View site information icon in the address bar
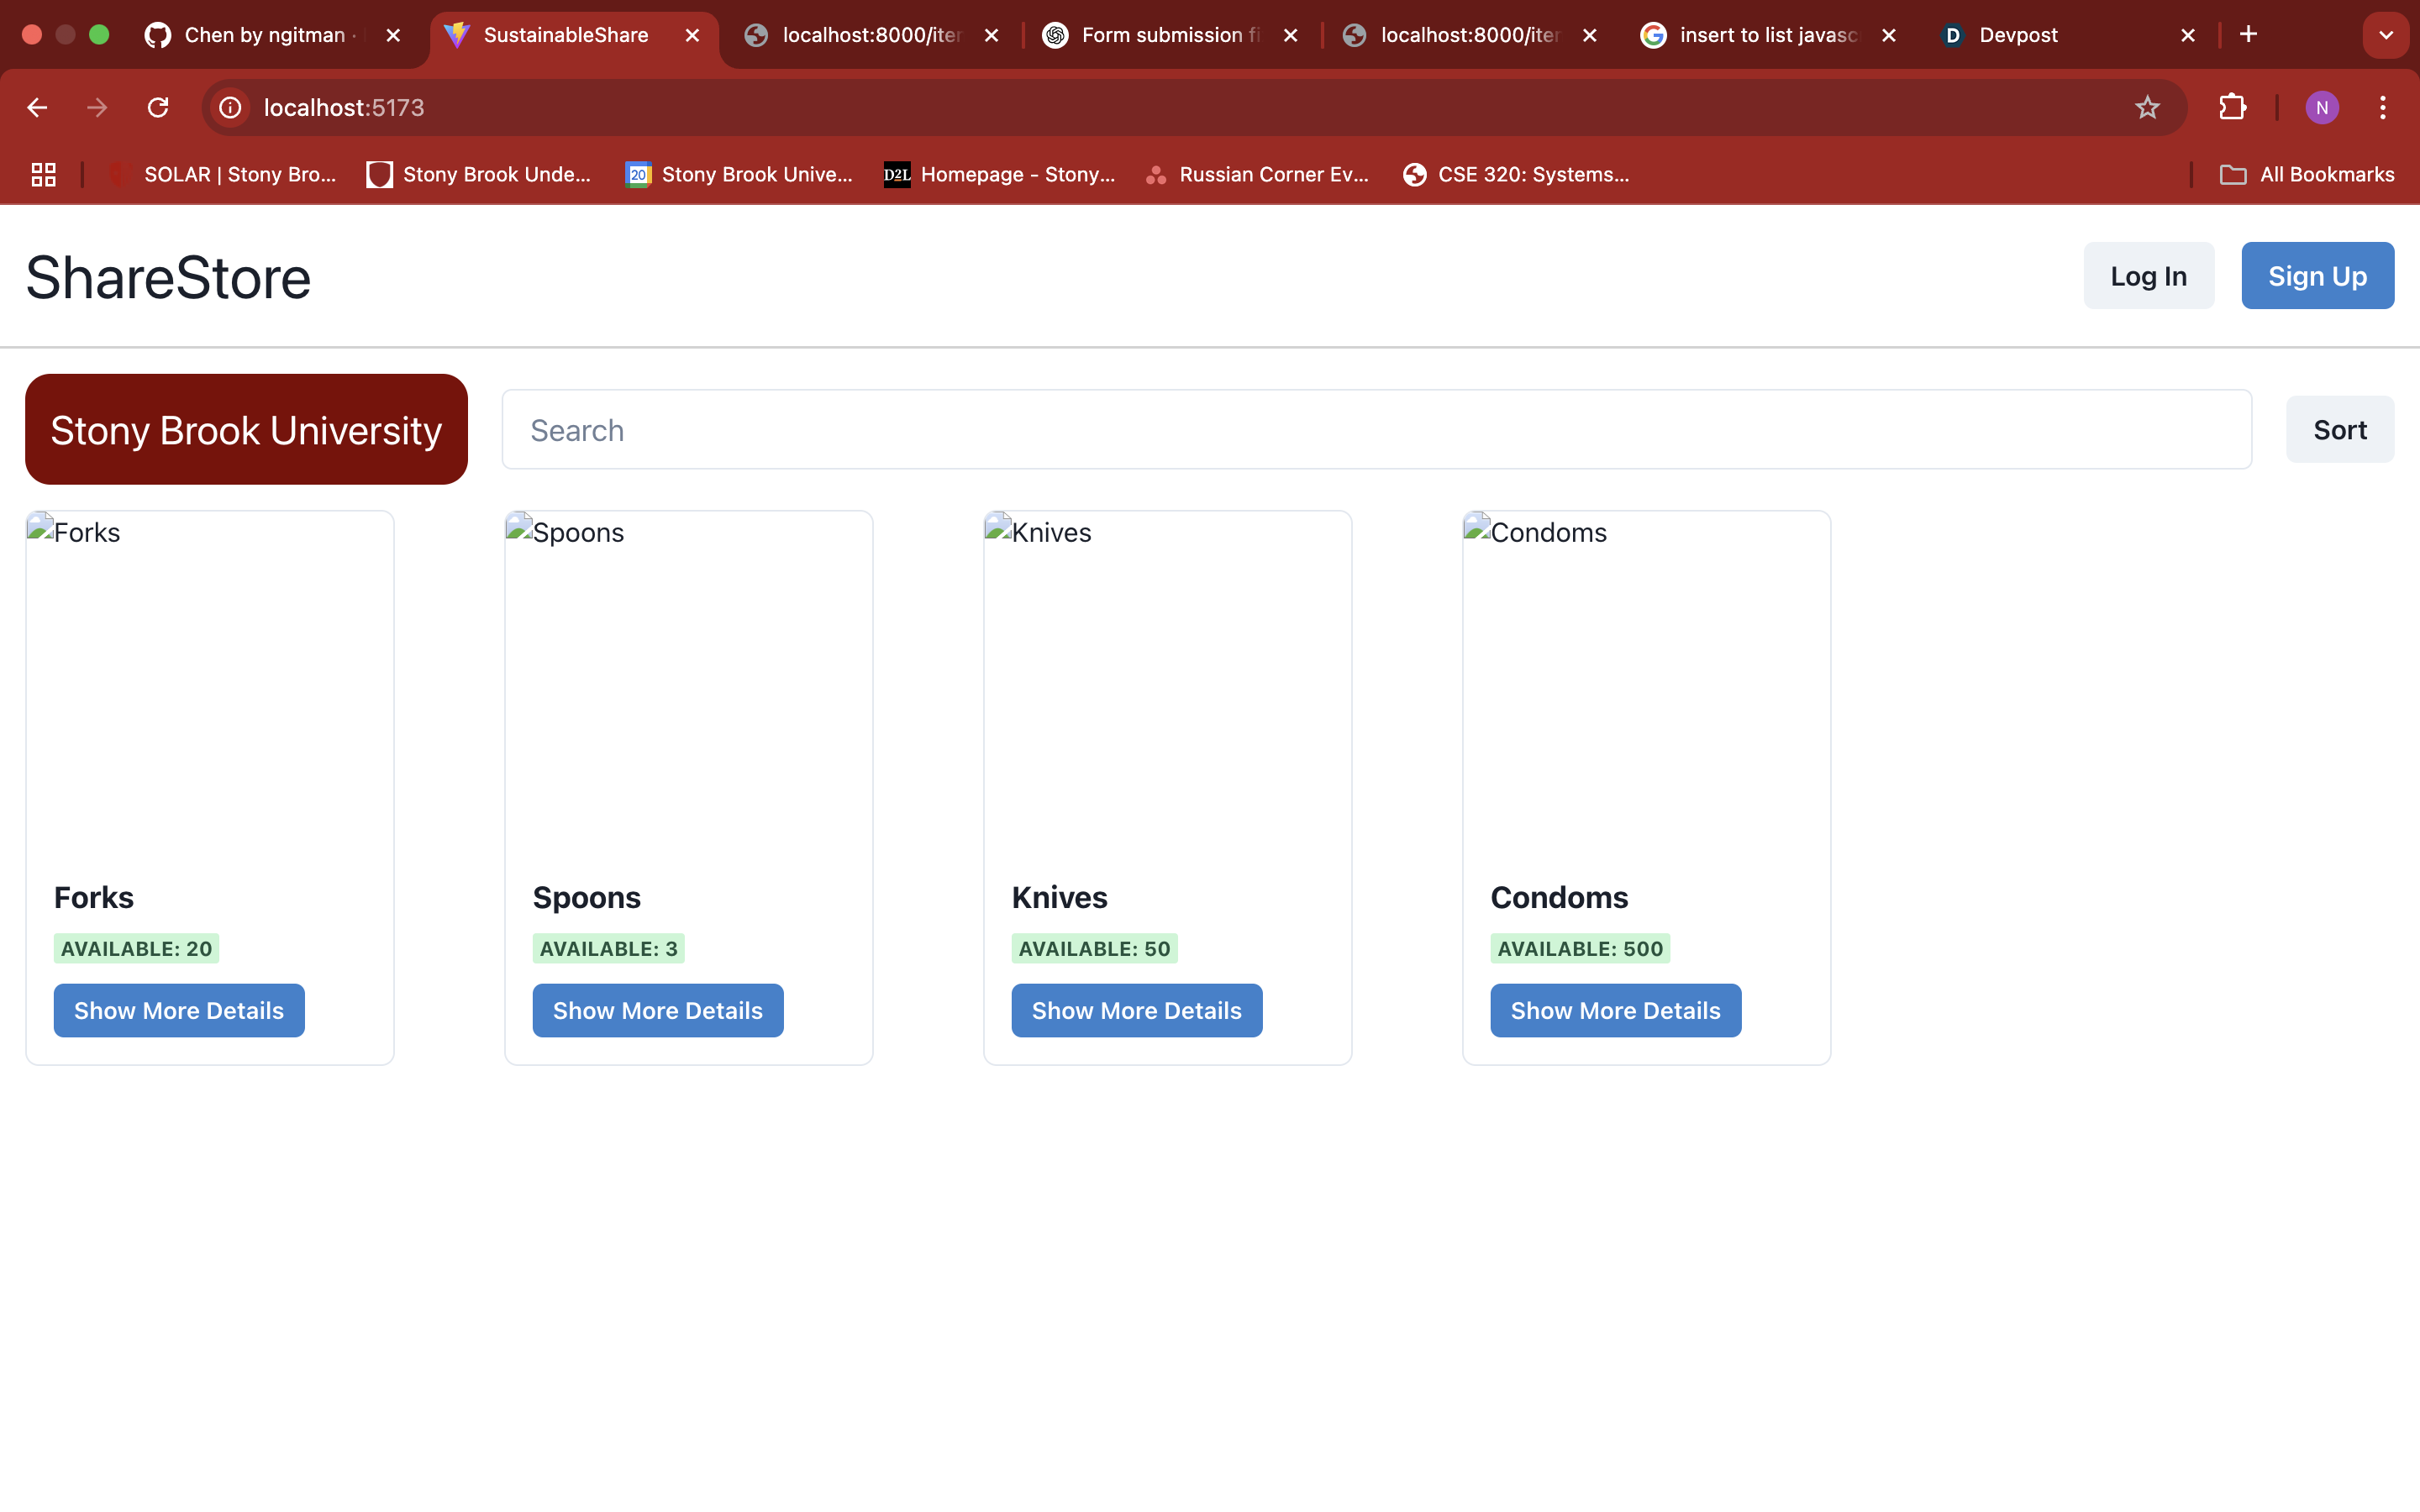This screenshot has height=1512, width=2420. point(230,107)
